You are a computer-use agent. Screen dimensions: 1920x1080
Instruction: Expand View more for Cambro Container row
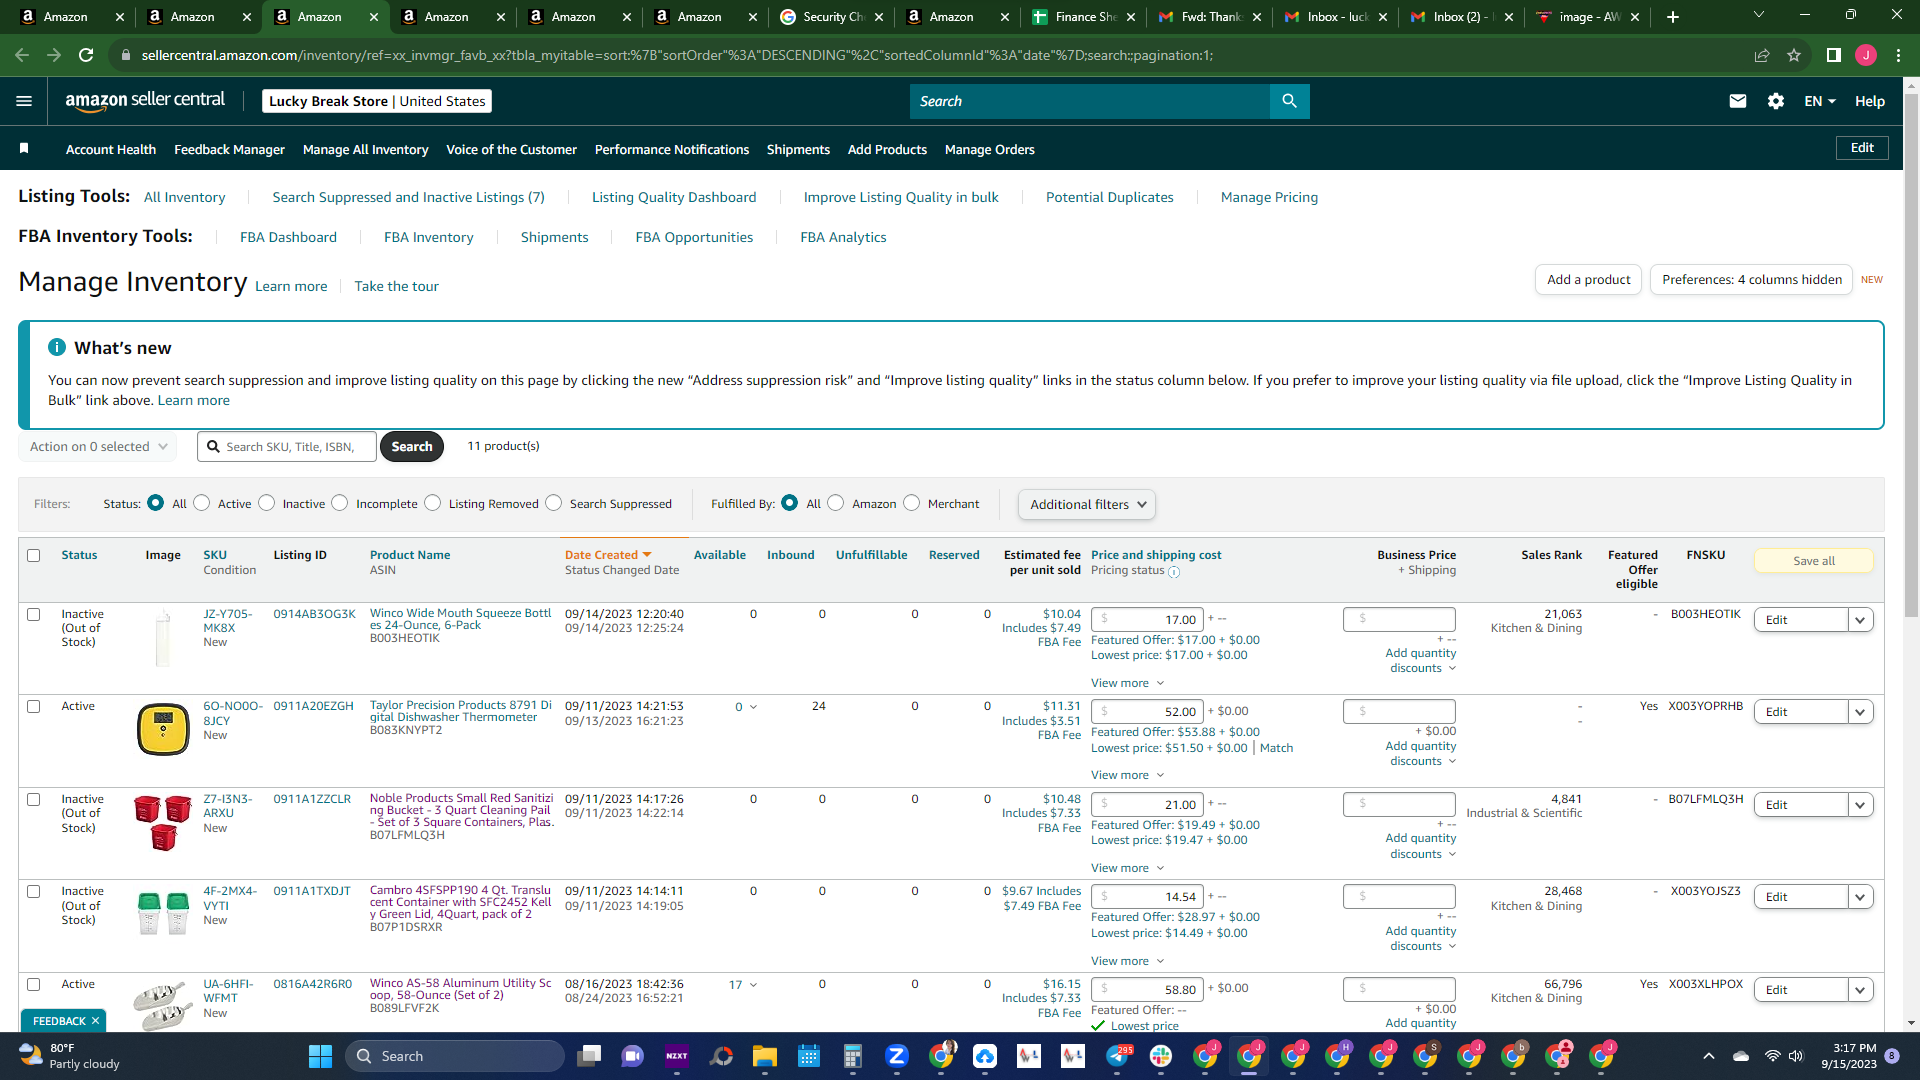(1127, 961)
